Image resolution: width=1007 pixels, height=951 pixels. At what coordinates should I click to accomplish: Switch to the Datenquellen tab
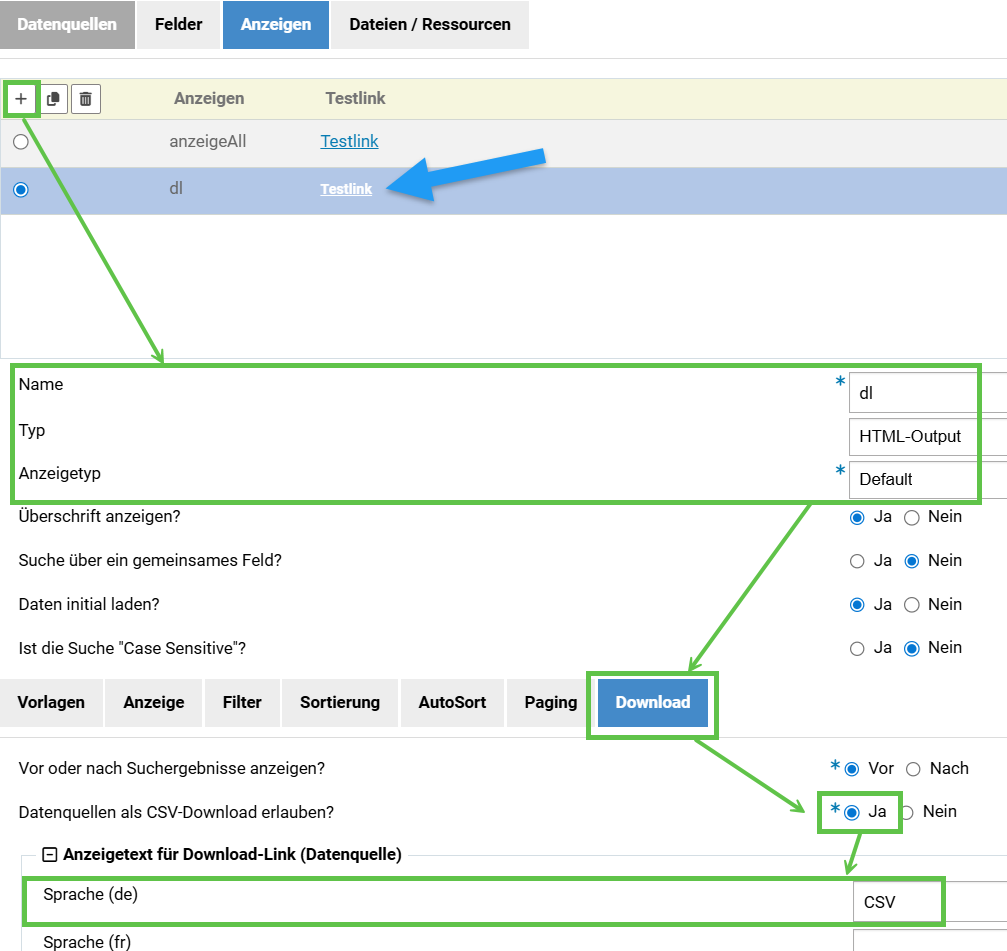[x=67, y=24]
